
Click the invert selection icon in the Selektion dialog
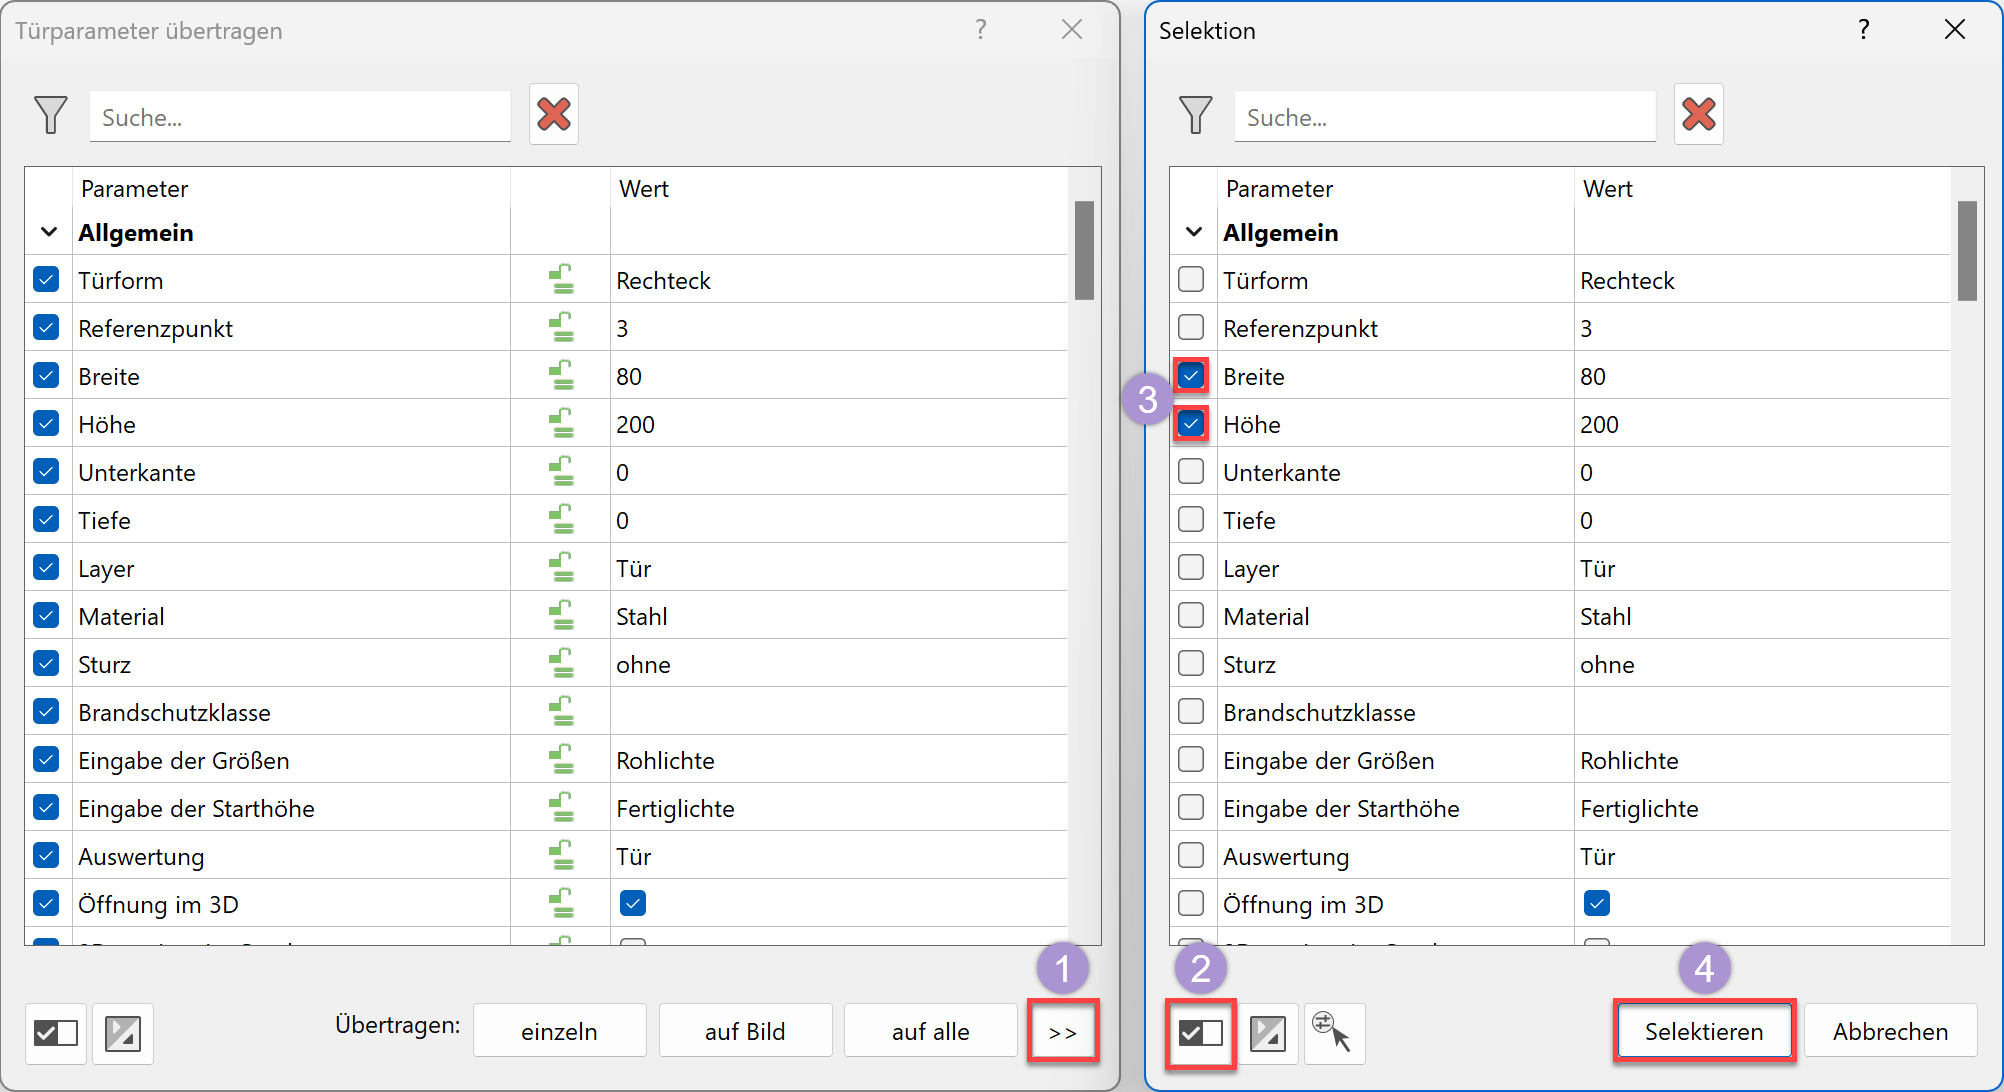pos(1267,1033)
